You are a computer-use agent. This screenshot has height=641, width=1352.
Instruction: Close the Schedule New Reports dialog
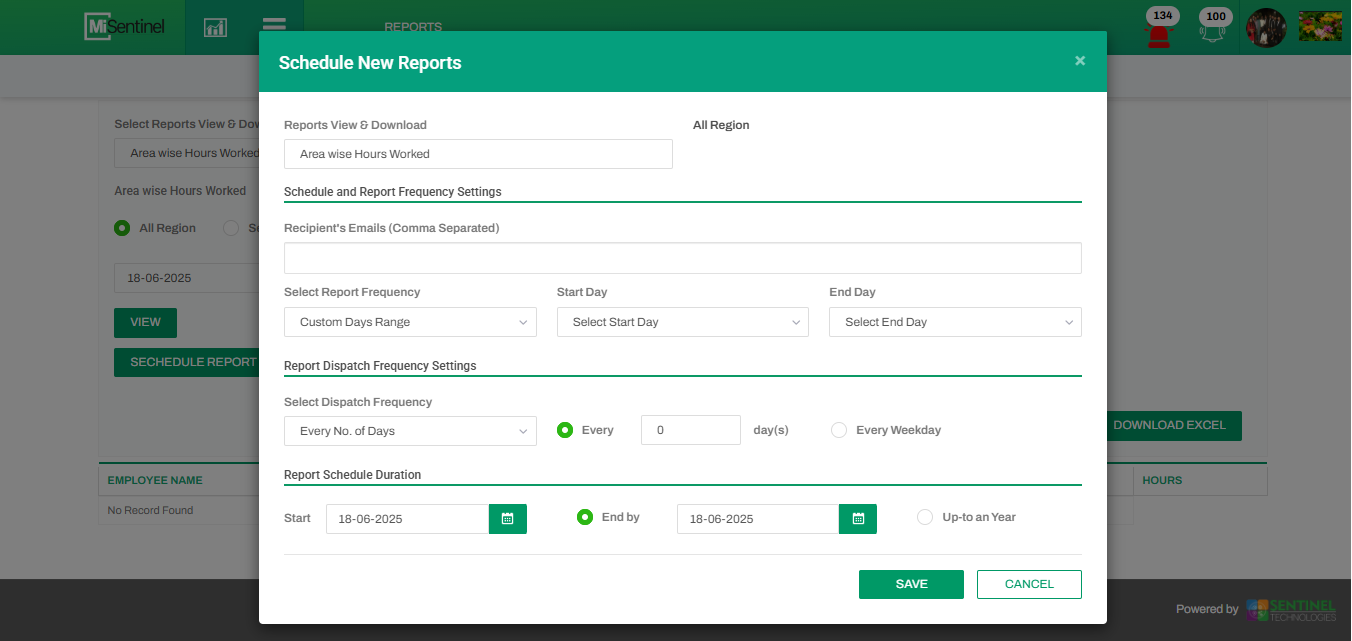(x=1080, y=61)
